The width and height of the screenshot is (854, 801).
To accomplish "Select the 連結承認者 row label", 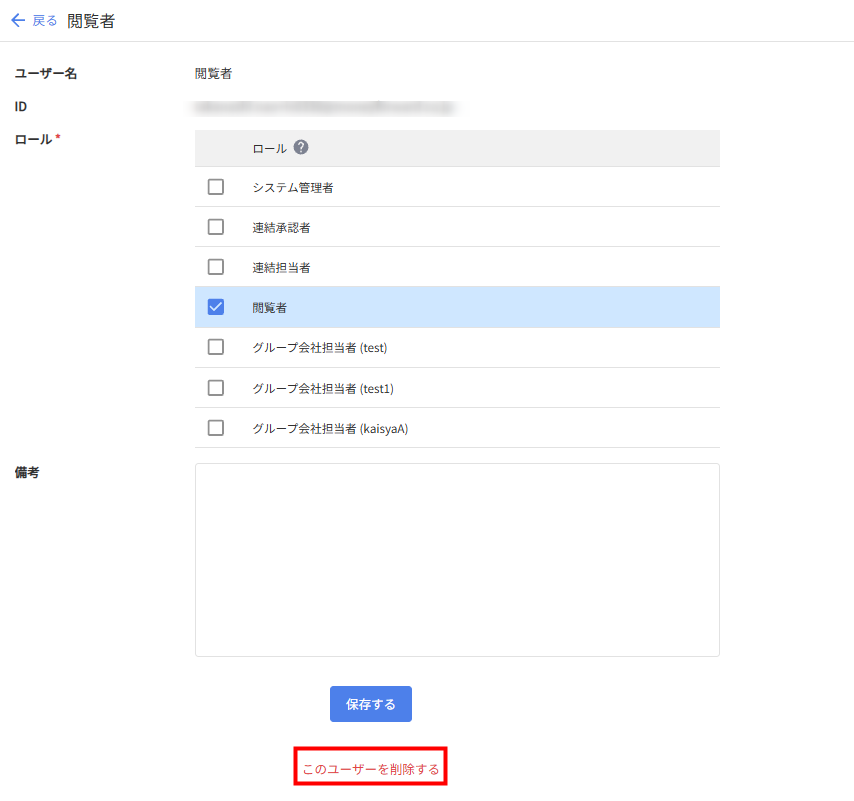I will click(x=281, y=227).
